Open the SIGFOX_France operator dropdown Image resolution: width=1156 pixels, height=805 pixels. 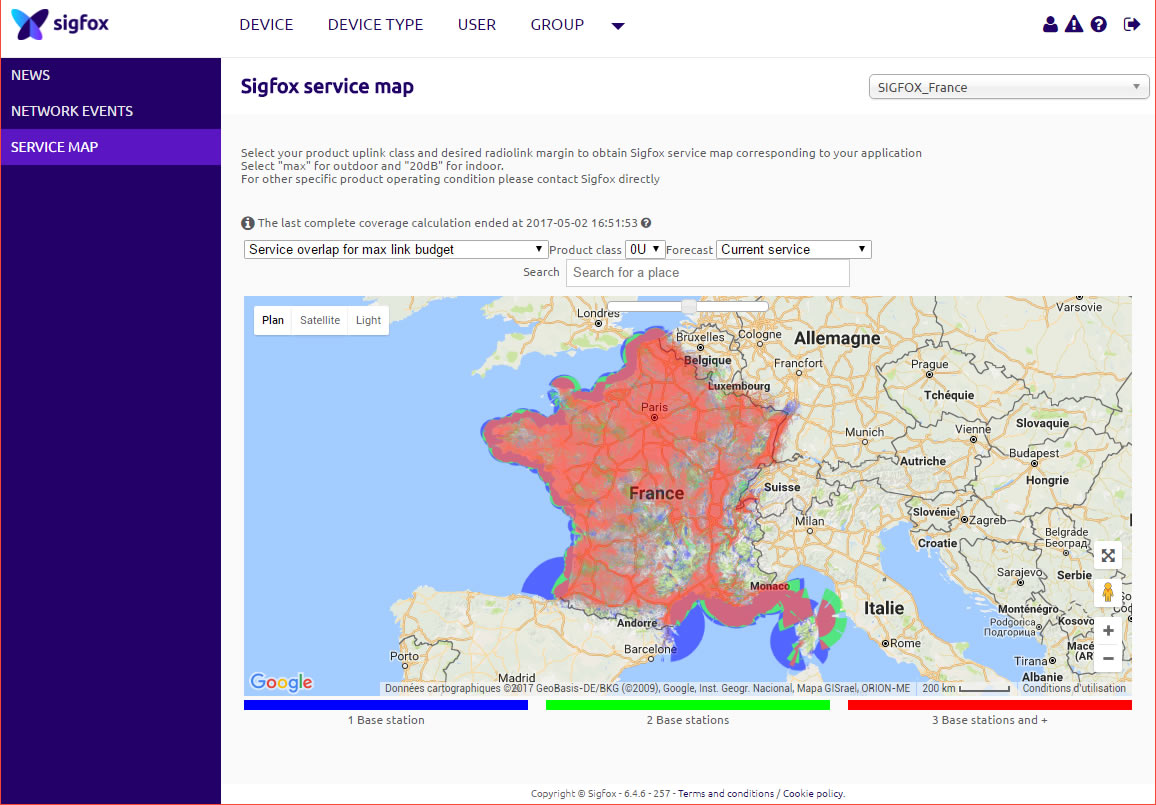1009,87
